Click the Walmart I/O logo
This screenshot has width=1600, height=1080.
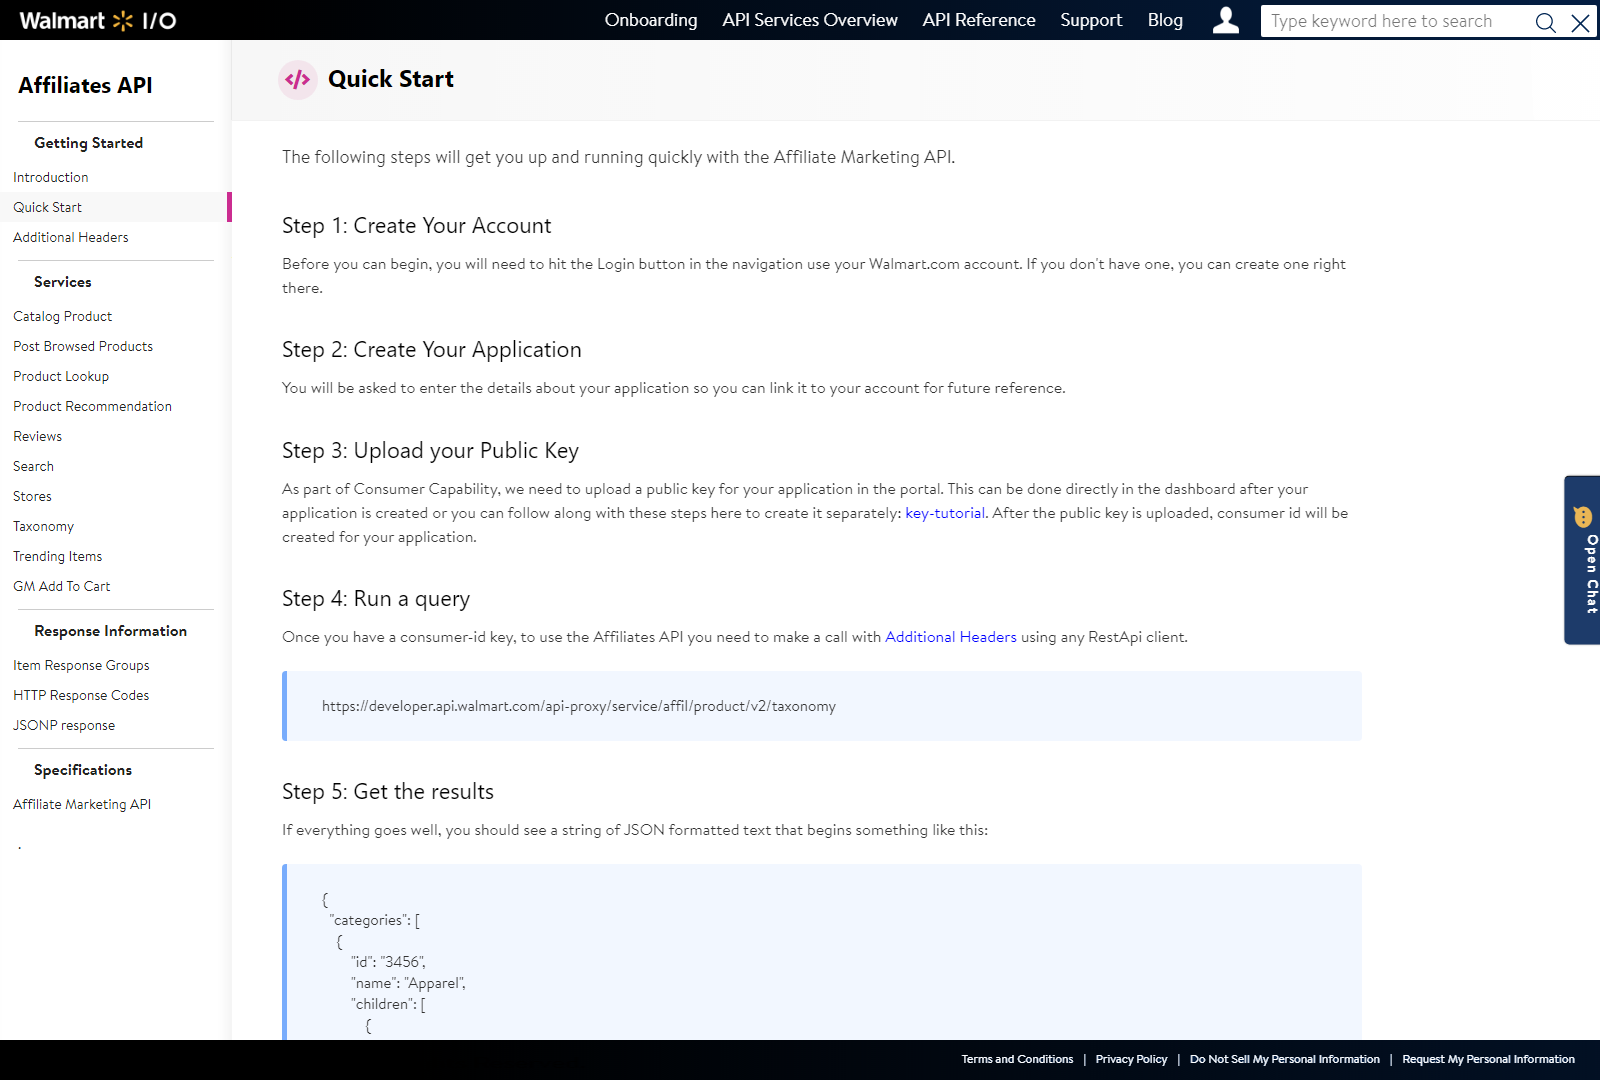[x=98, y=21]
